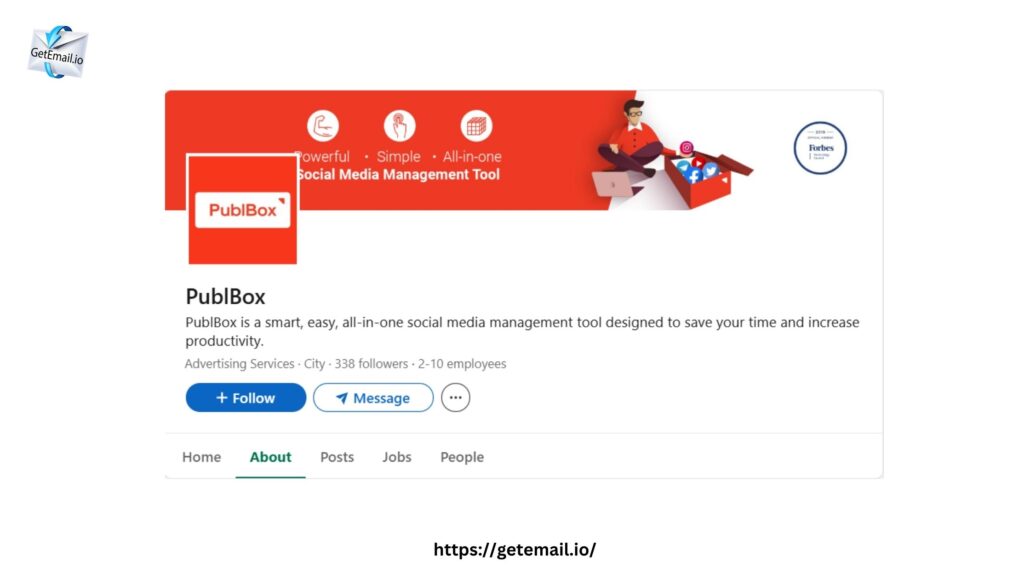Open the three-dot more options menu

pyautogui.click(x=455, y=398)
